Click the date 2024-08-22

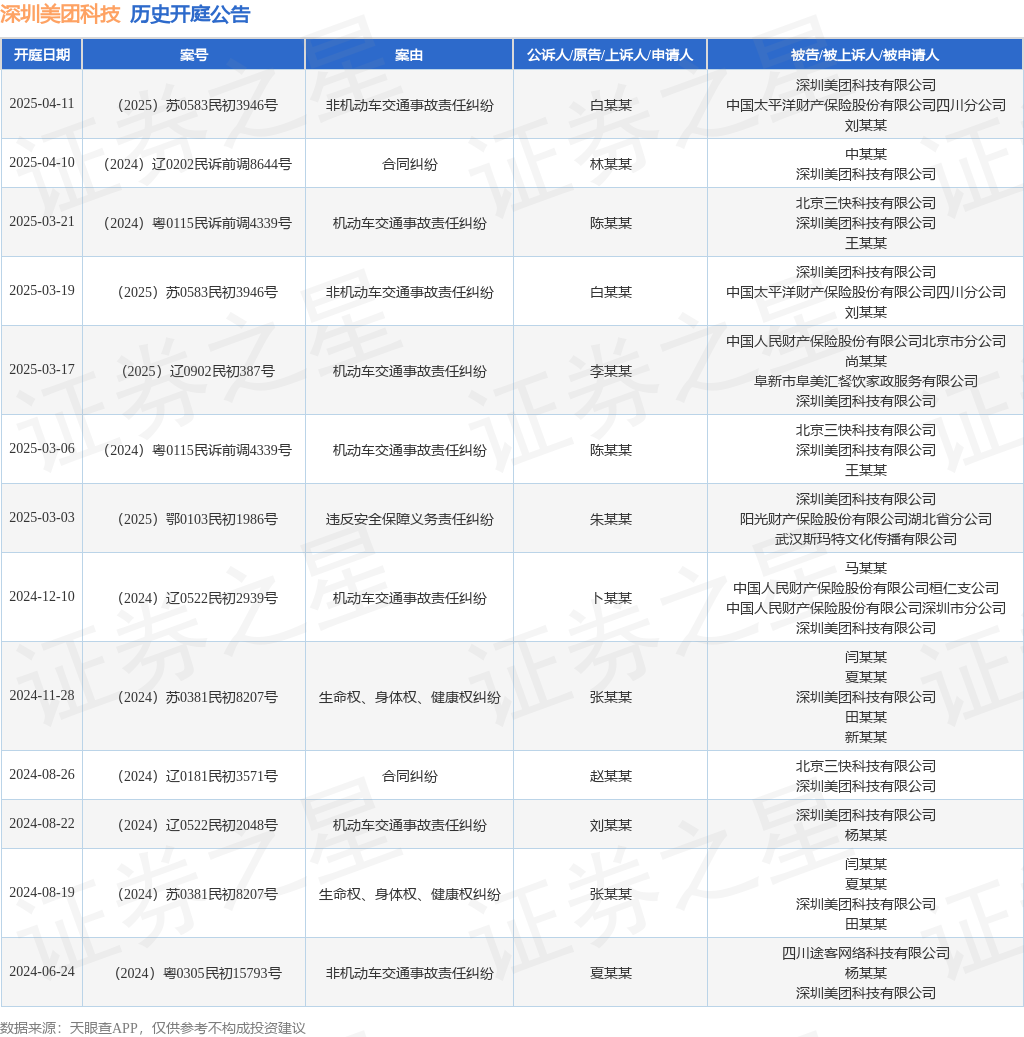point(42,823)
